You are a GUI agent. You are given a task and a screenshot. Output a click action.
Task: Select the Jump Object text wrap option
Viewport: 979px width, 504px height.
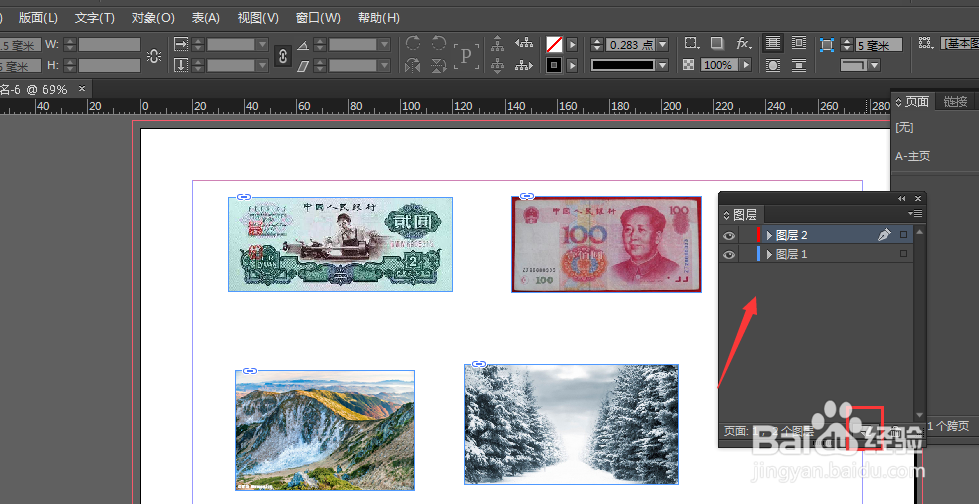pyautogui.click(x=799, y=65)
